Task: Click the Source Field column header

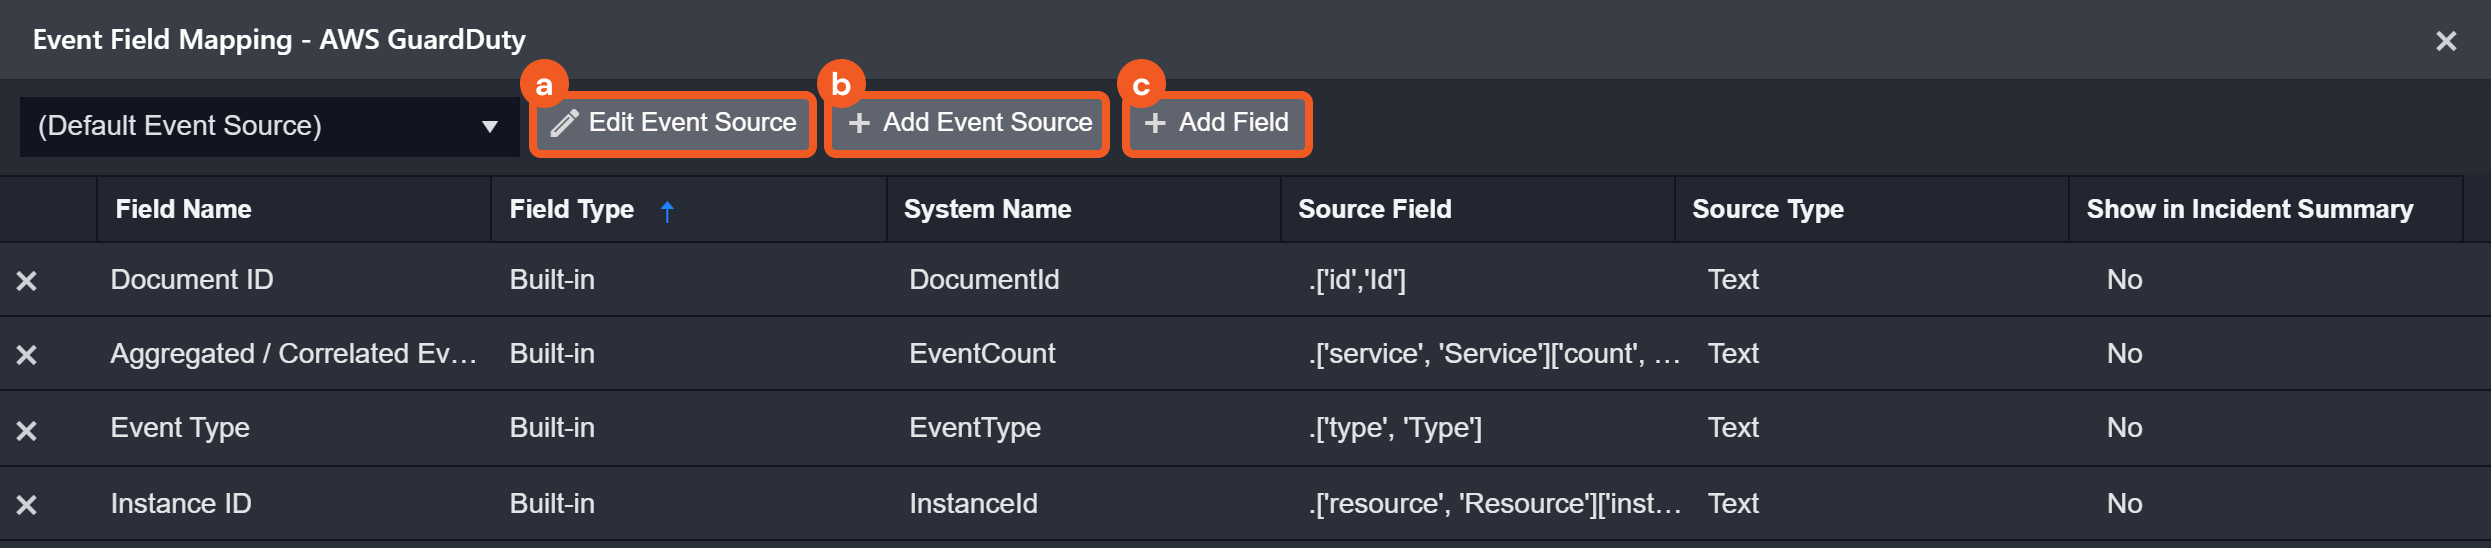Action: (1374, 209)
